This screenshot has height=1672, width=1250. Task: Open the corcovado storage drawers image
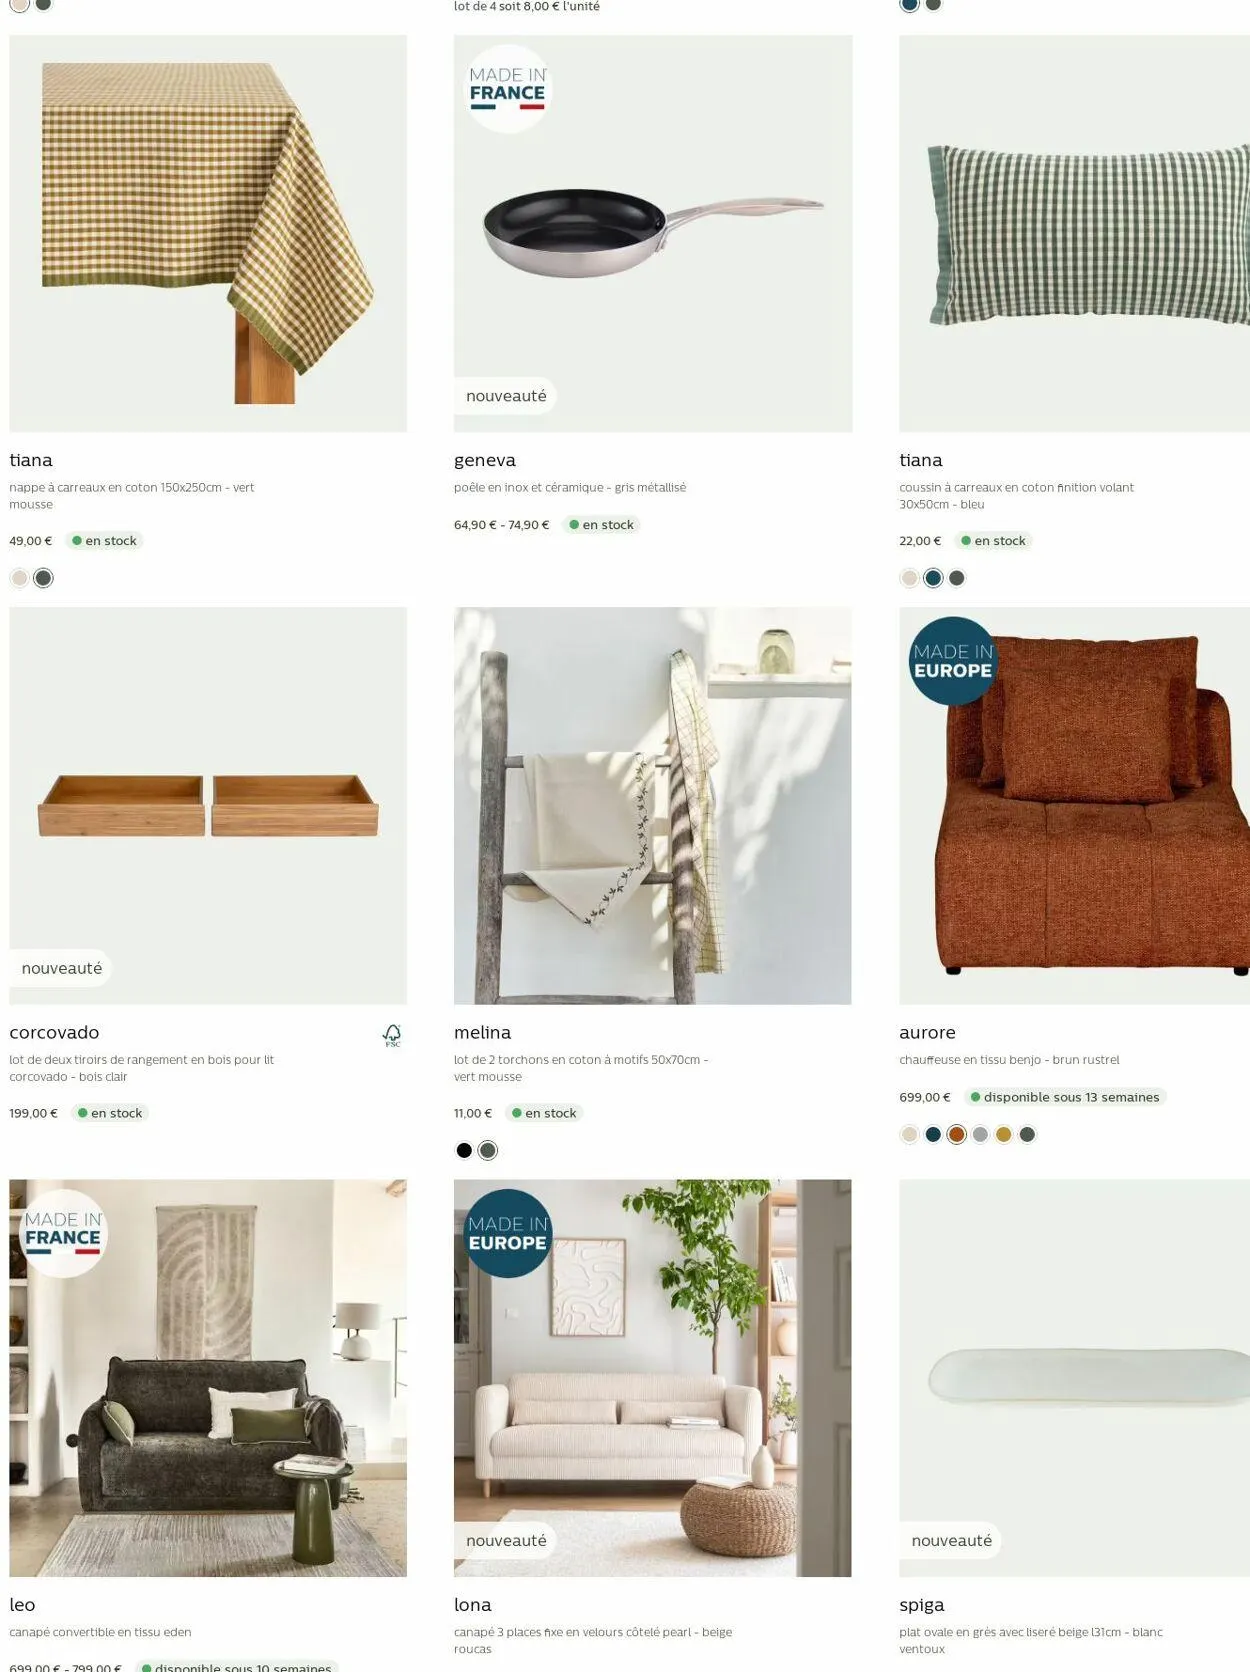[208, 806]
